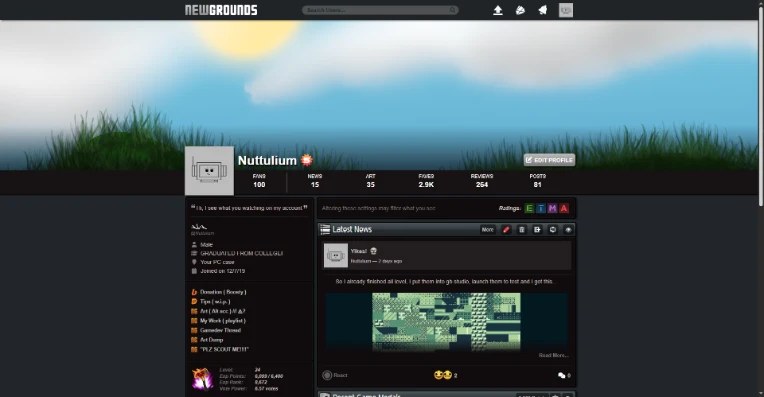Click the Nuttulium username heading

(267, 160)
